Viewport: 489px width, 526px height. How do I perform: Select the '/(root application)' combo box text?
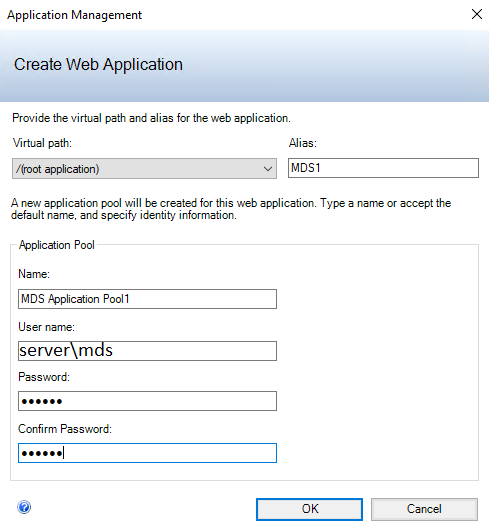57,169
